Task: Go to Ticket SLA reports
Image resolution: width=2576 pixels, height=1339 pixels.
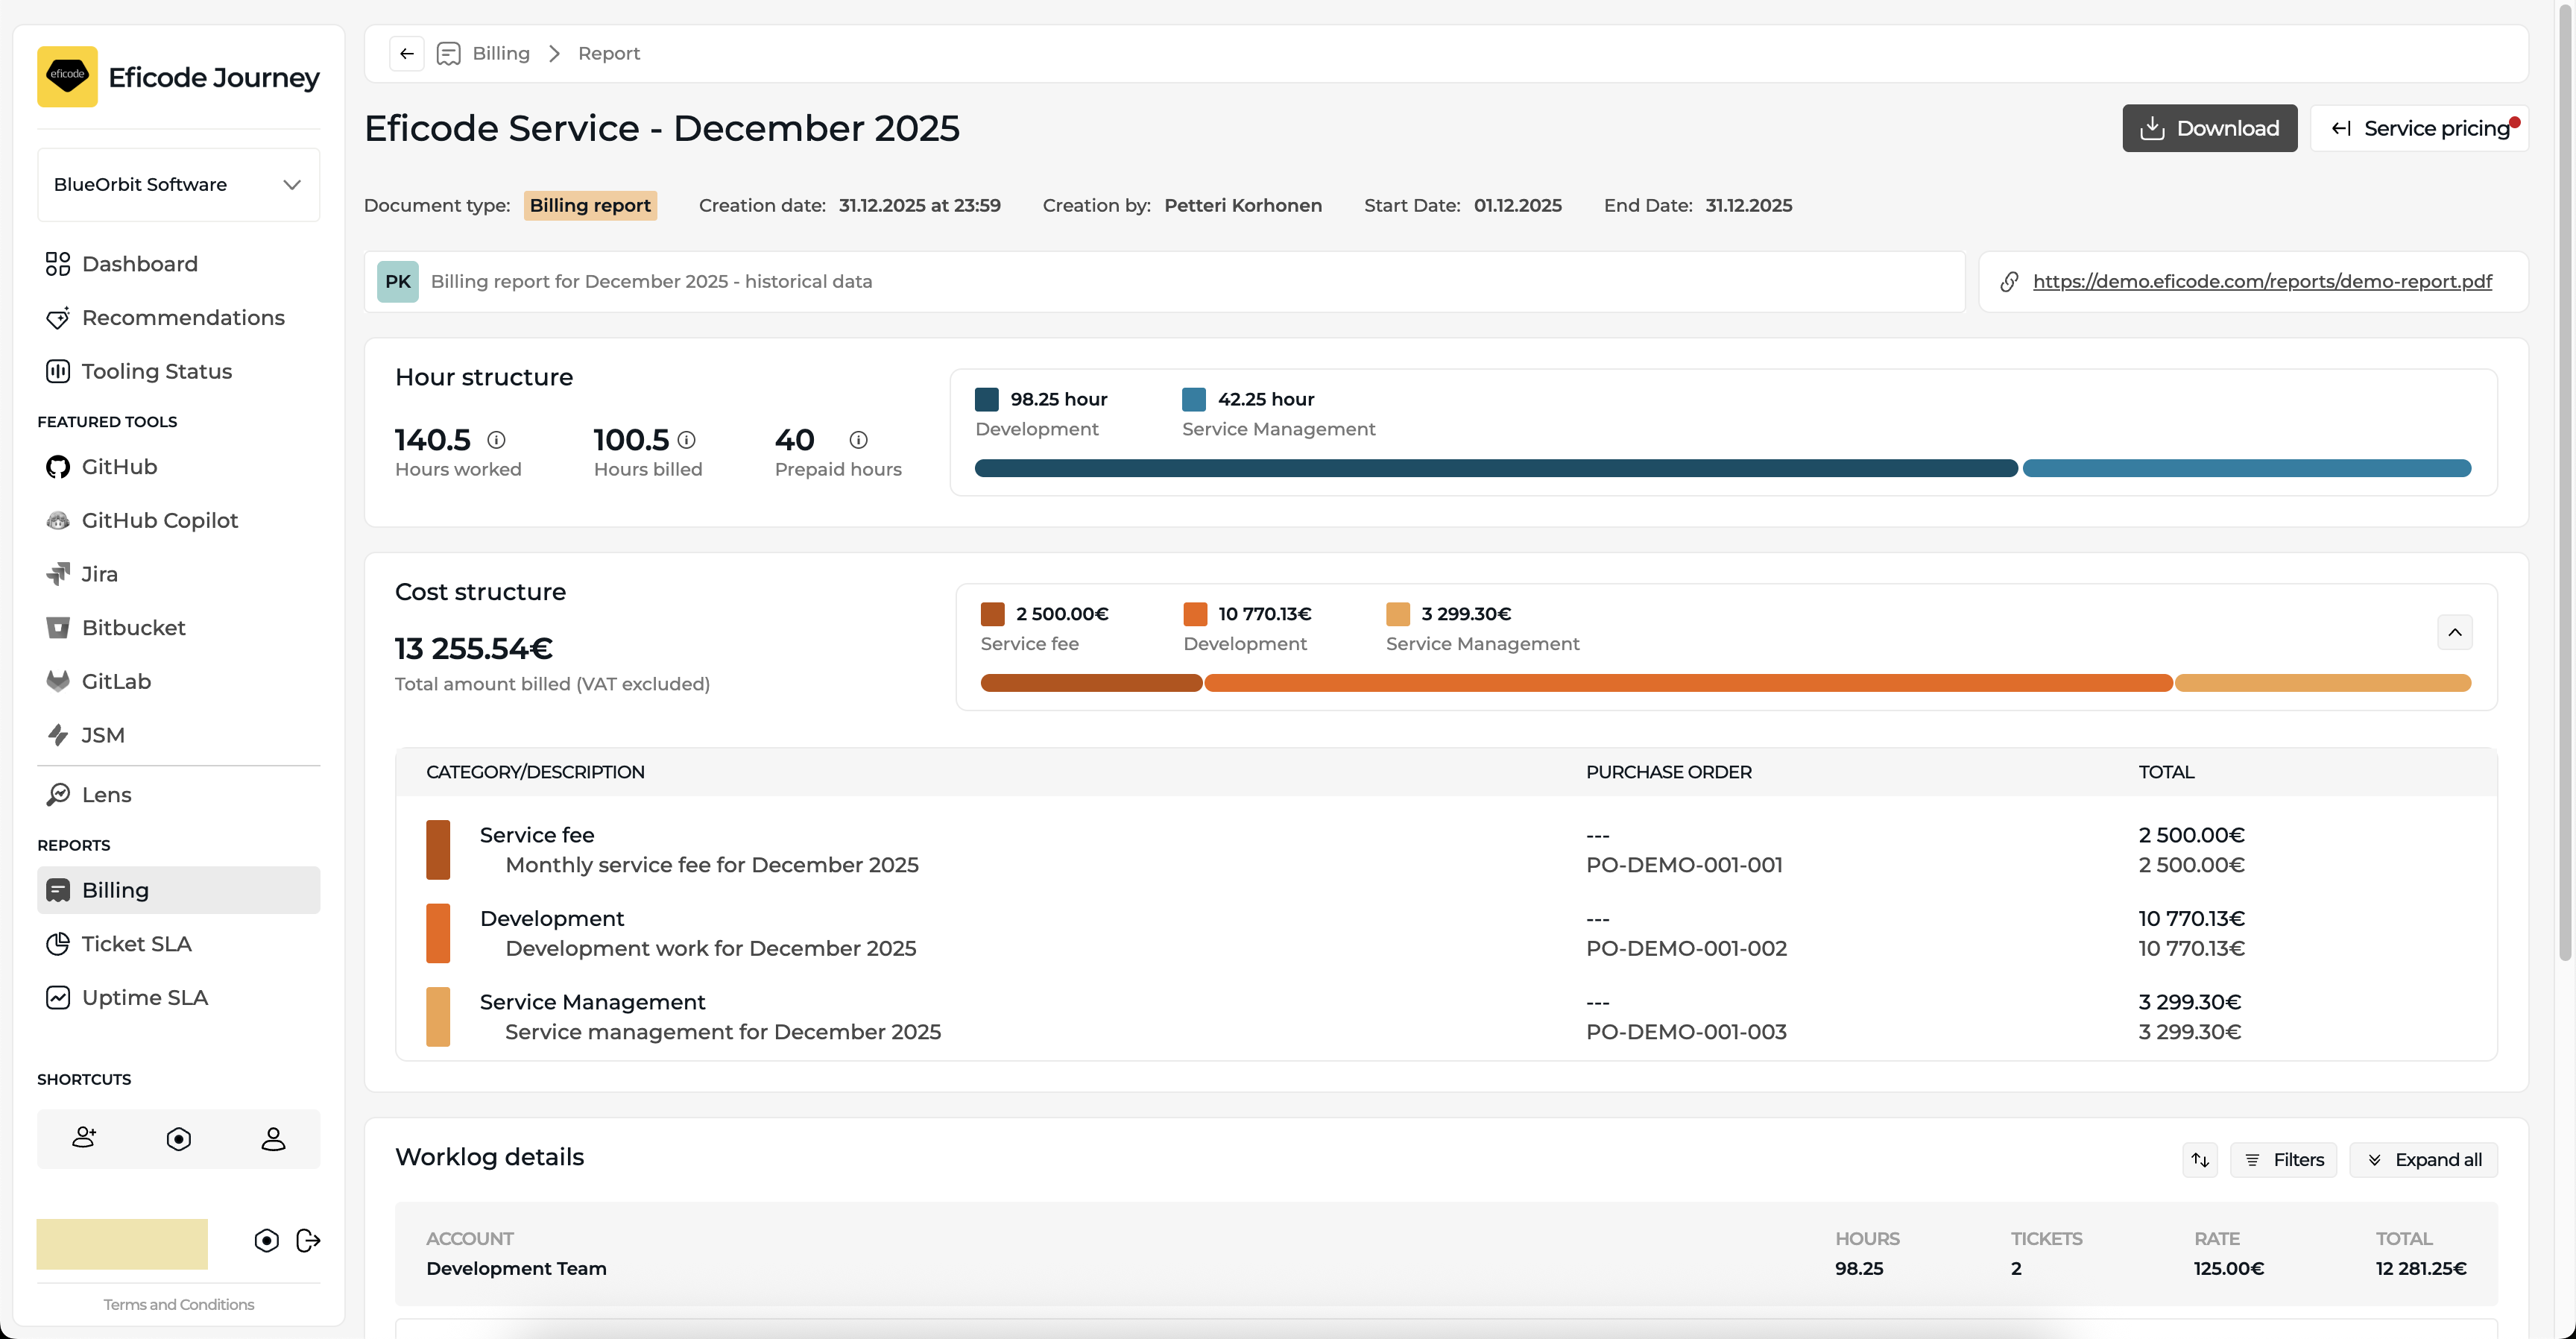Action: (136, 944)
